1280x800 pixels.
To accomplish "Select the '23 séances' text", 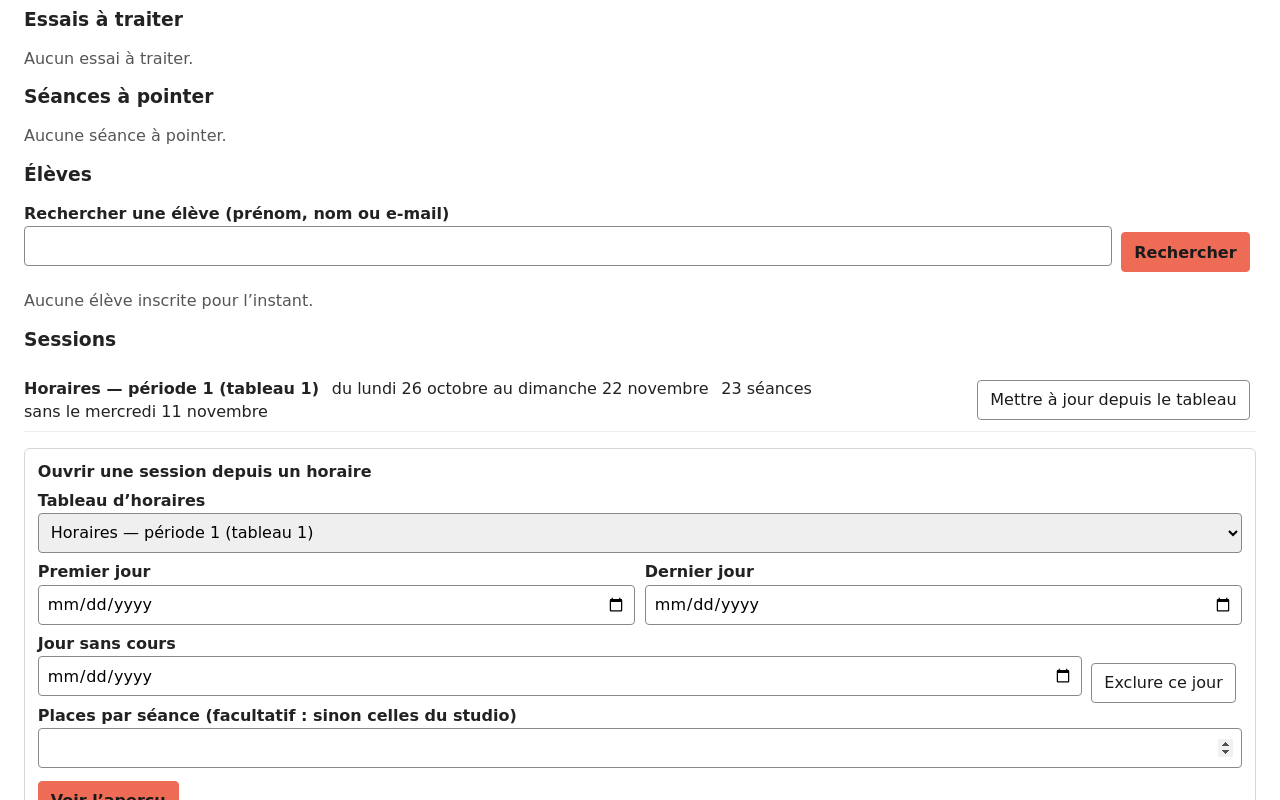I will click(766, 388).
